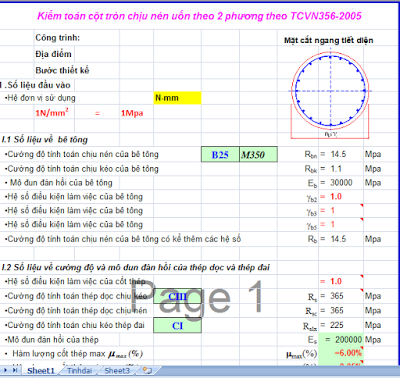
Task: Click the Insert Worksheet icon after Sheet3
Action: pyautogui.click(x=147, y=370)
